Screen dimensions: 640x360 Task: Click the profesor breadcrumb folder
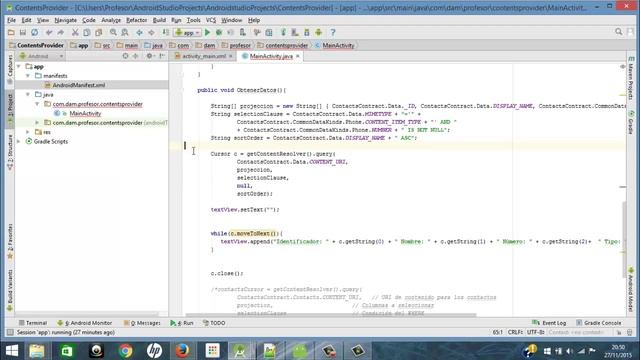(x=236, y=45)
